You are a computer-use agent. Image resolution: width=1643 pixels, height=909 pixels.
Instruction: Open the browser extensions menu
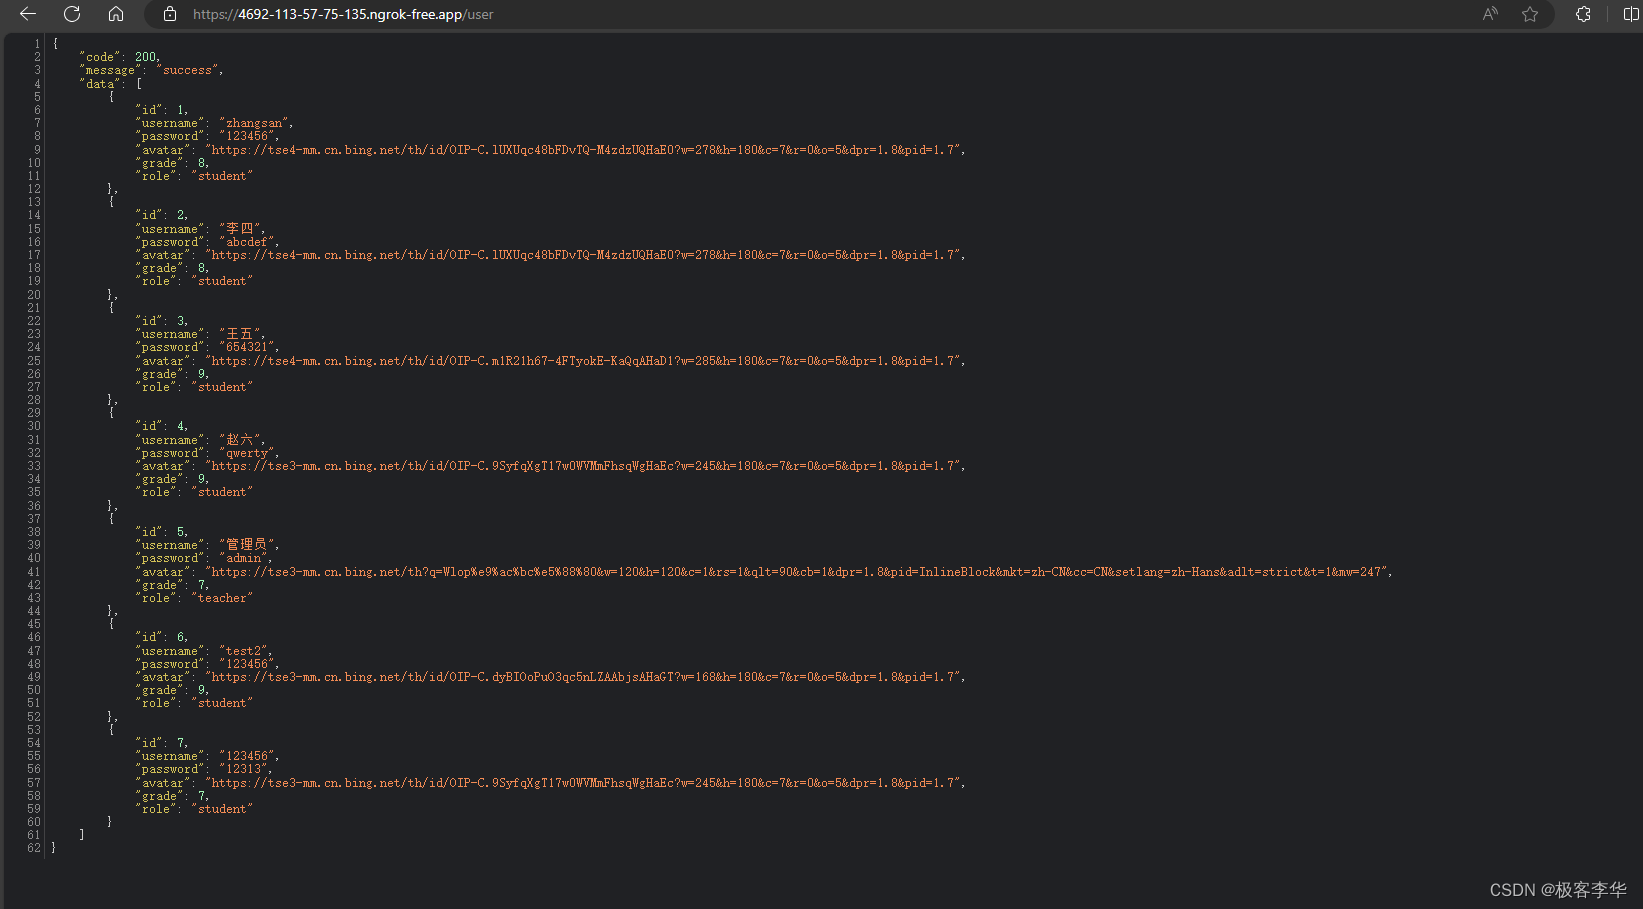(1583, 14)
